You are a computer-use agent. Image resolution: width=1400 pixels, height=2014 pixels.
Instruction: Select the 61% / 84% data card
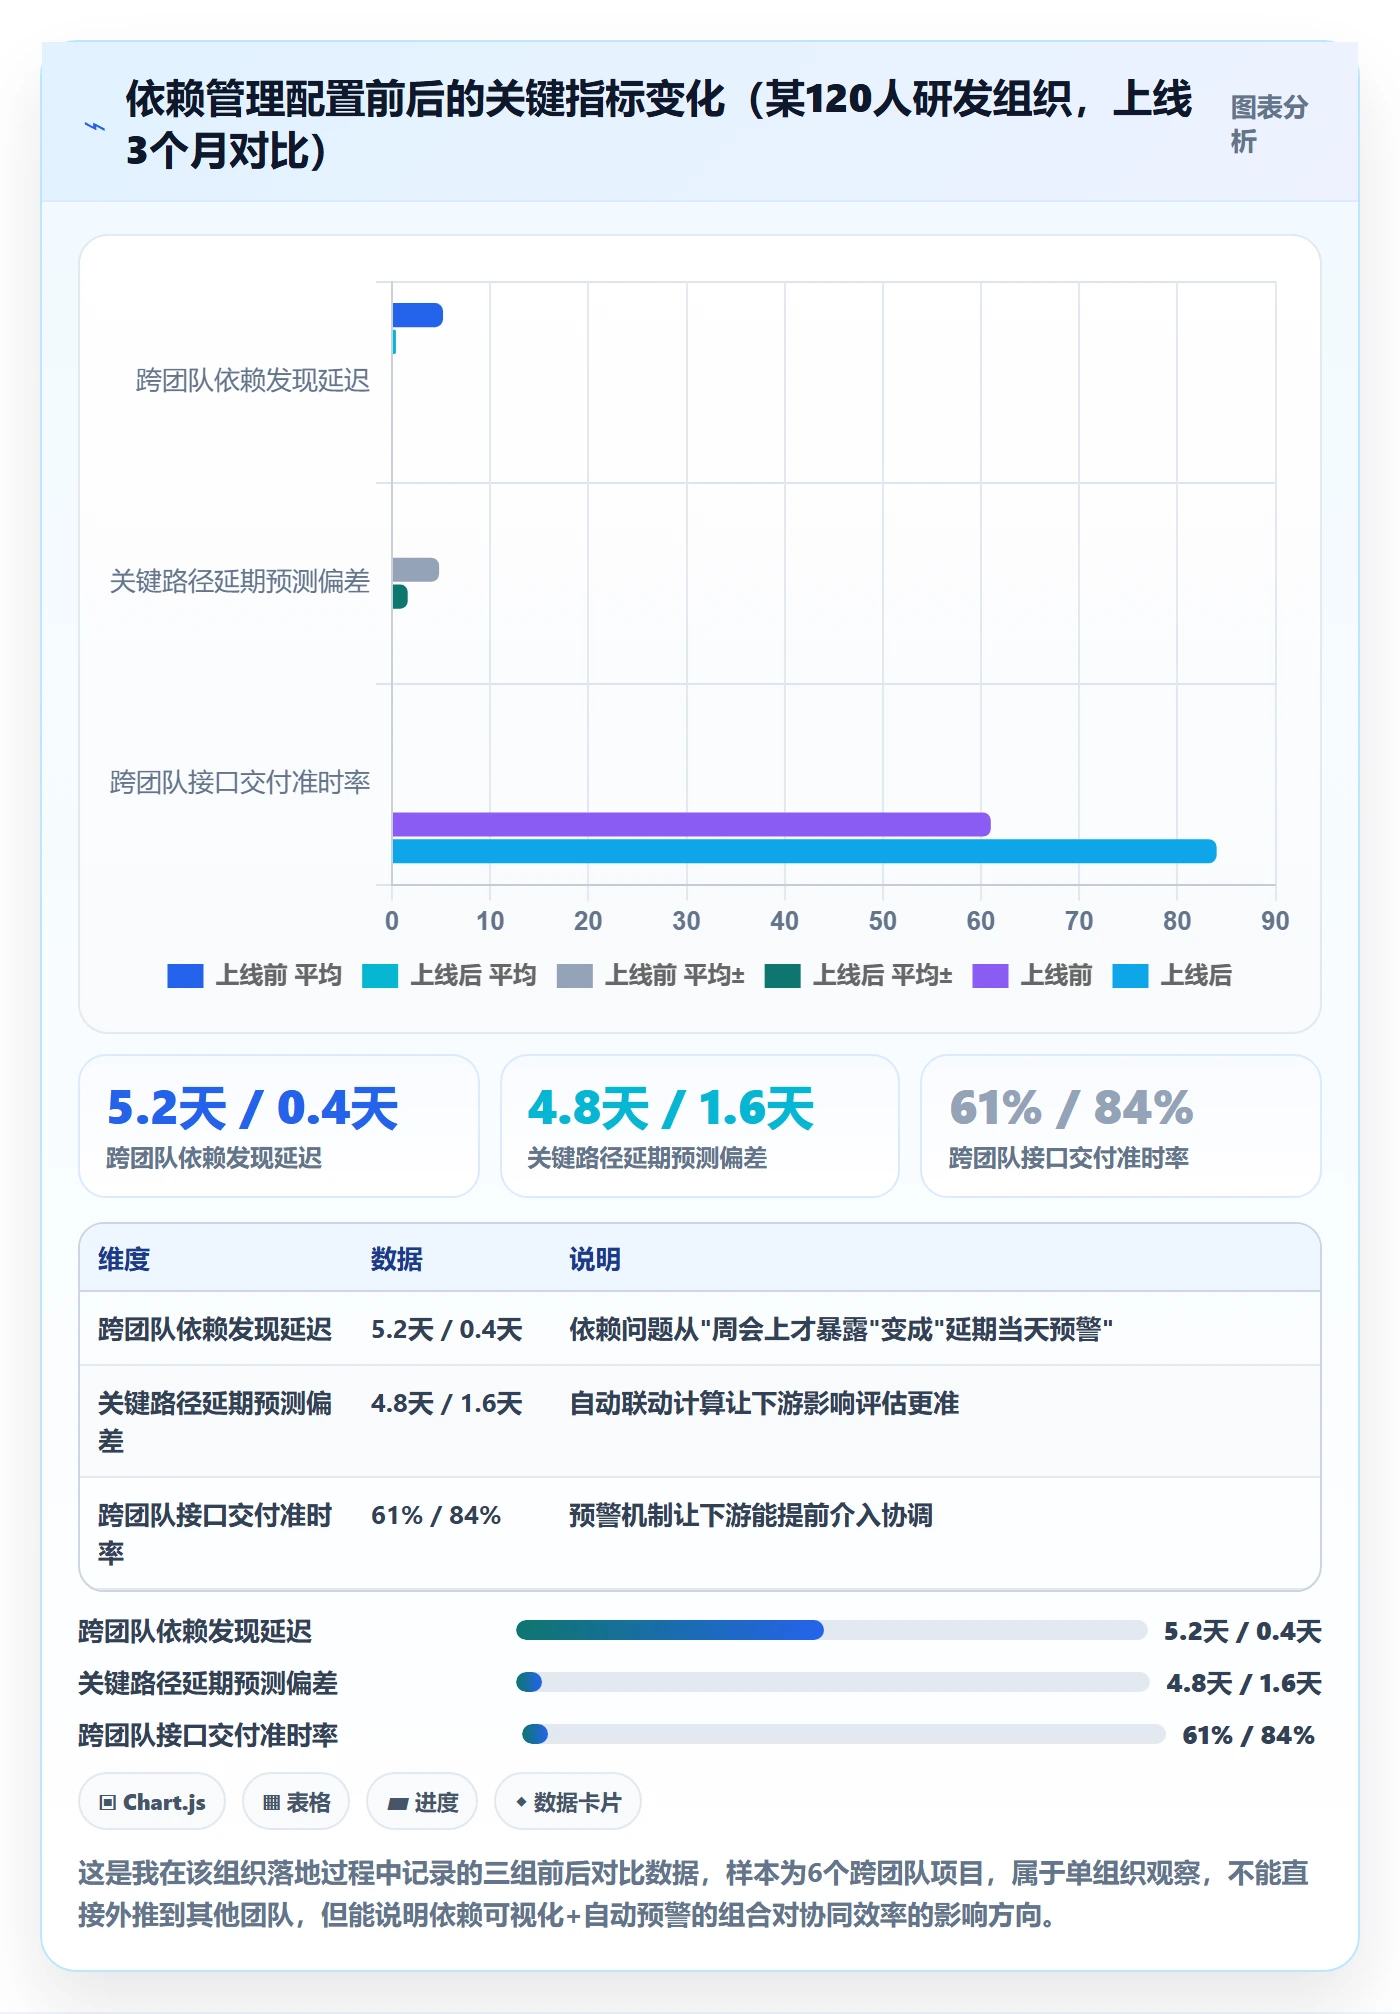tap(1121, 1126)
